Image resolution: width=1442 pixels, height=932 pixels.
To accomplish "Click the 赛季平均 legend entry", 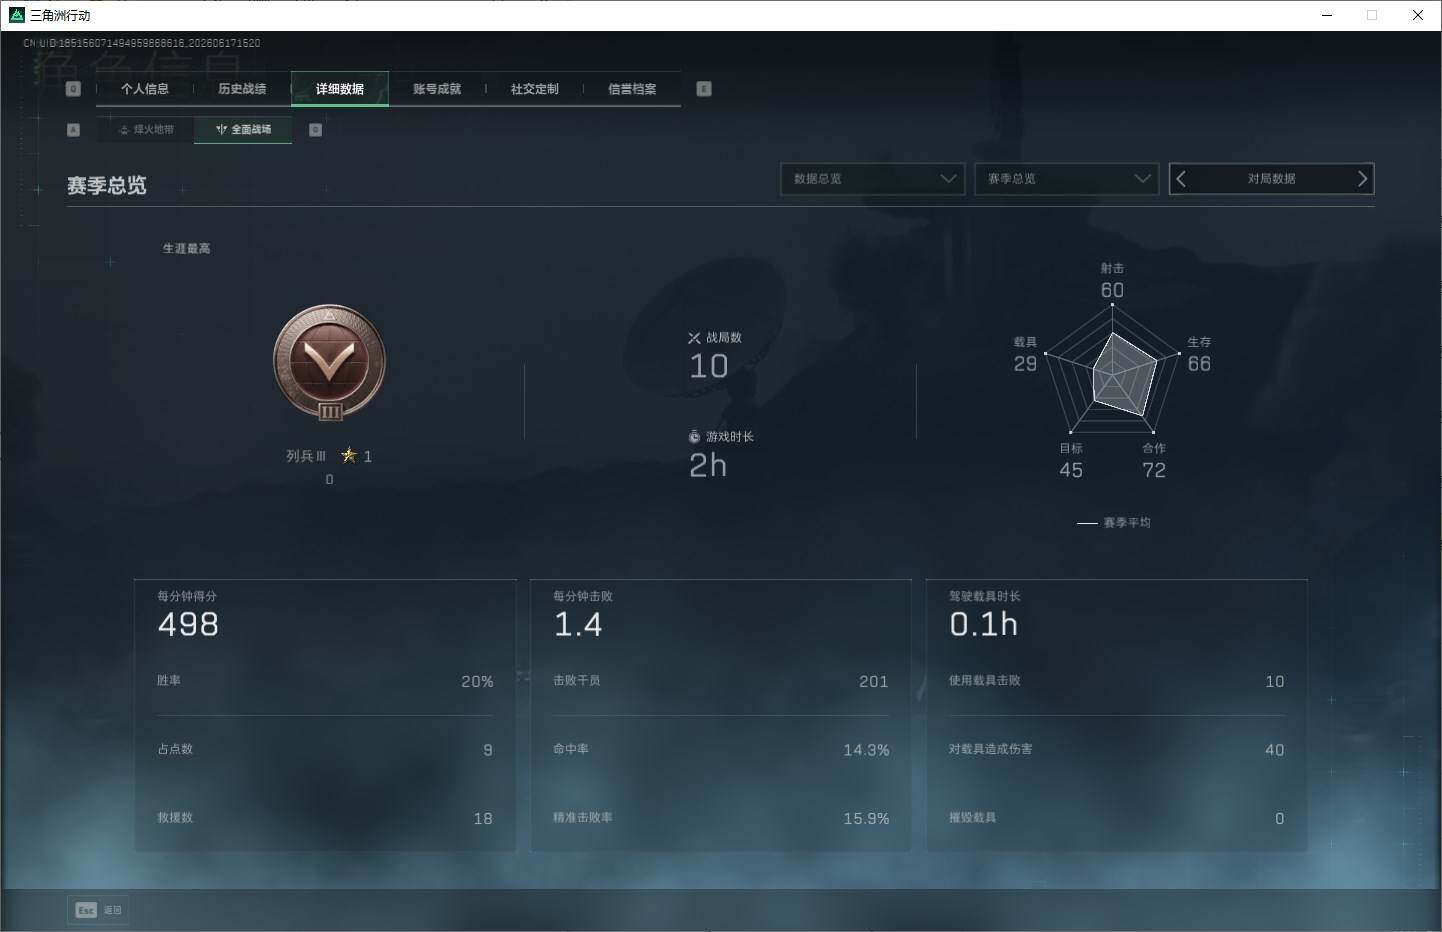I will coord(1114,523).
